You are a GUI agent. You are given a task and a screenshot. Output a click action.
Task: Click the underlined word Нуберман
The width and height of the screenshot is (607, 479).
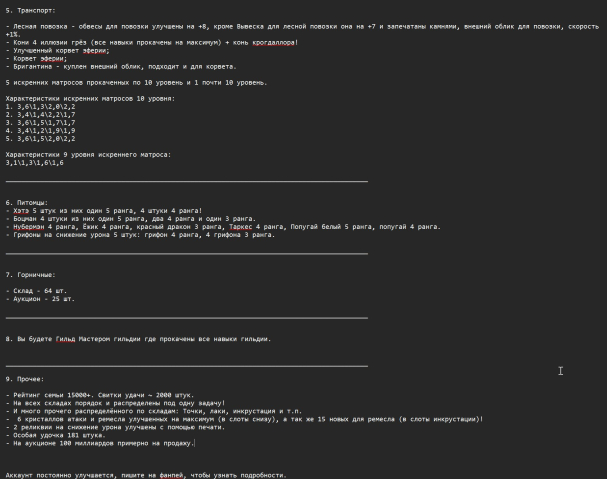click(x=29, y=227)
